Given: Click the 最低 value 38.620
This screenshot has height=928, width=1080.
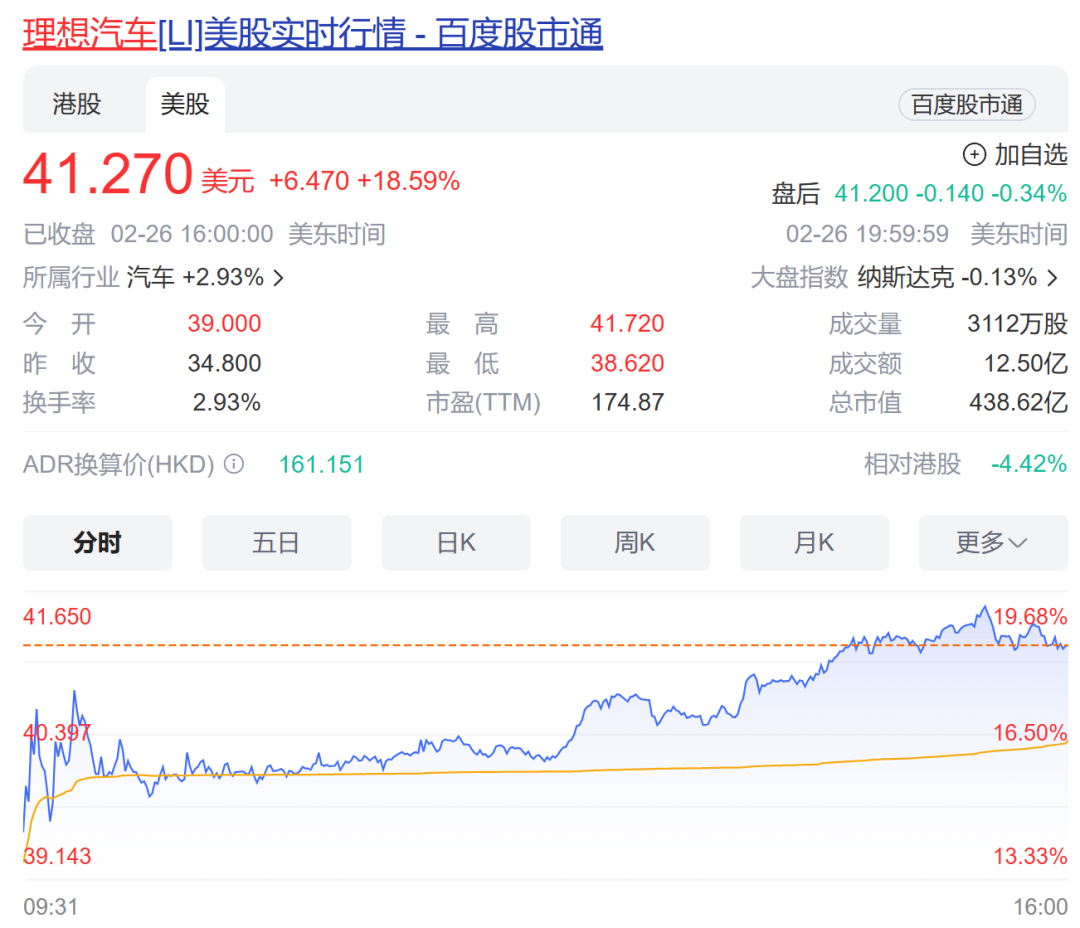Looking at the screenshot, I should (x=627, y=363).
